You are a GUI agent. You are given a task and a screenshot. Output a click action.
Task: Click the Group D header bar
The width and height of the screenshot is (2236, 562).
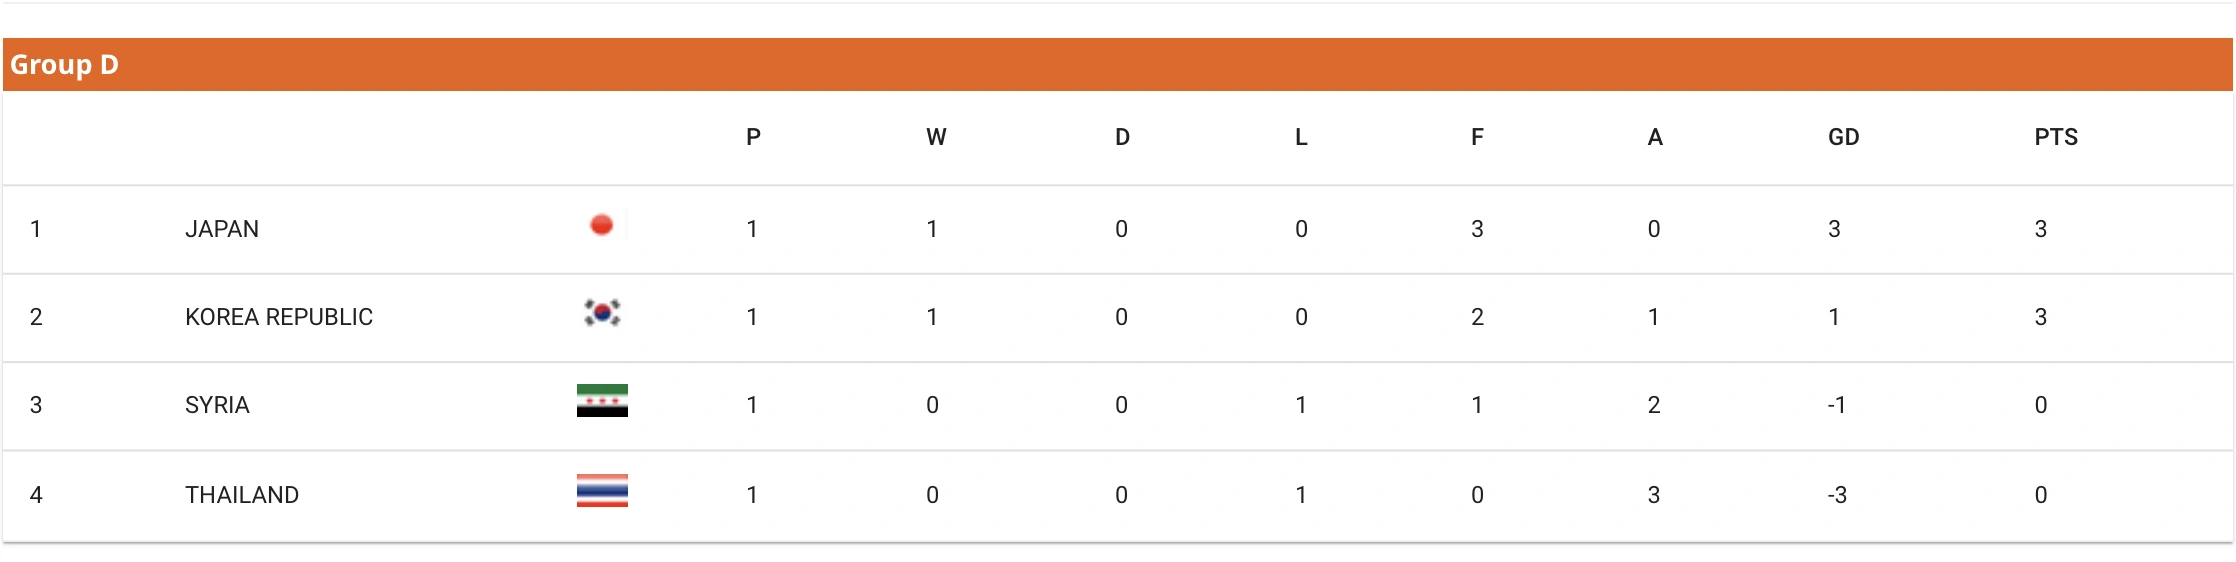(x=1117, y=65)
